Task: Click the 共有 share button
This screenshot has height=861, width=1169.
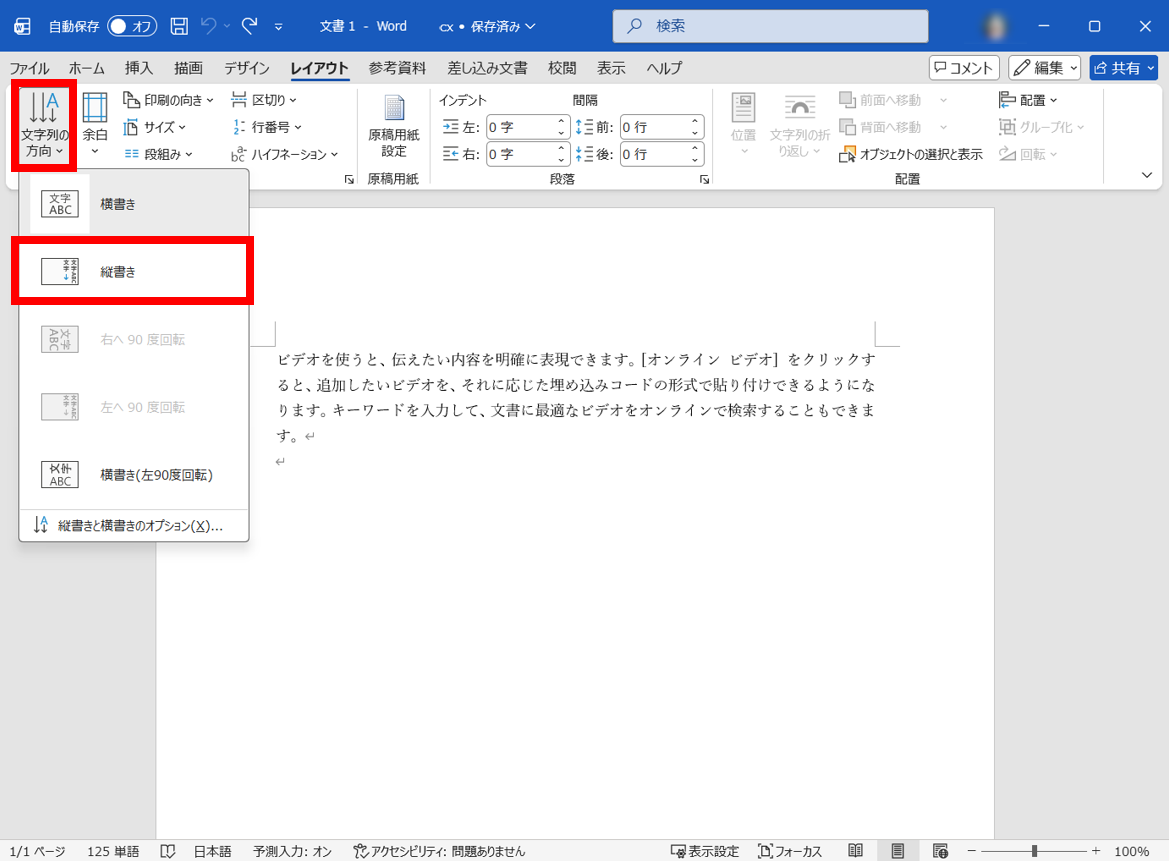Action: [x=1123, y=68]
